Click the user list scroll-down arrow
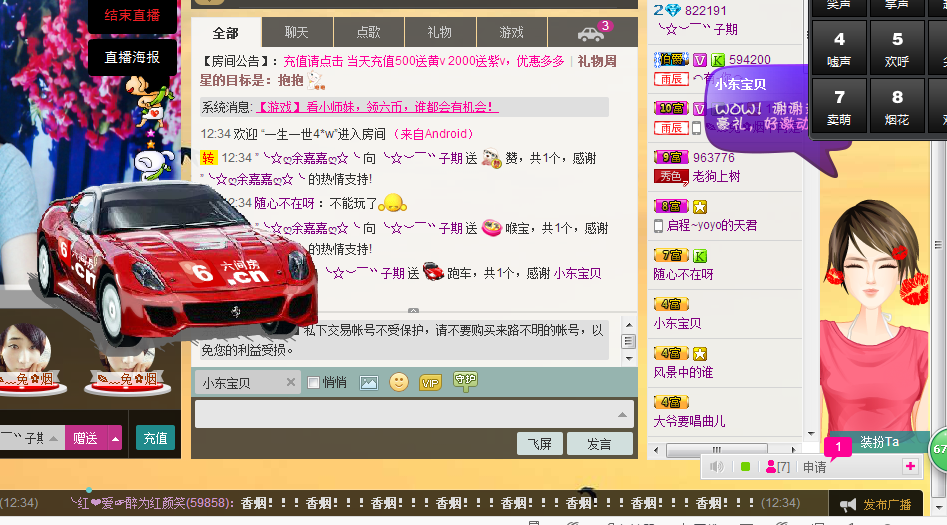The image size is (947, 525). coord(811,434)
